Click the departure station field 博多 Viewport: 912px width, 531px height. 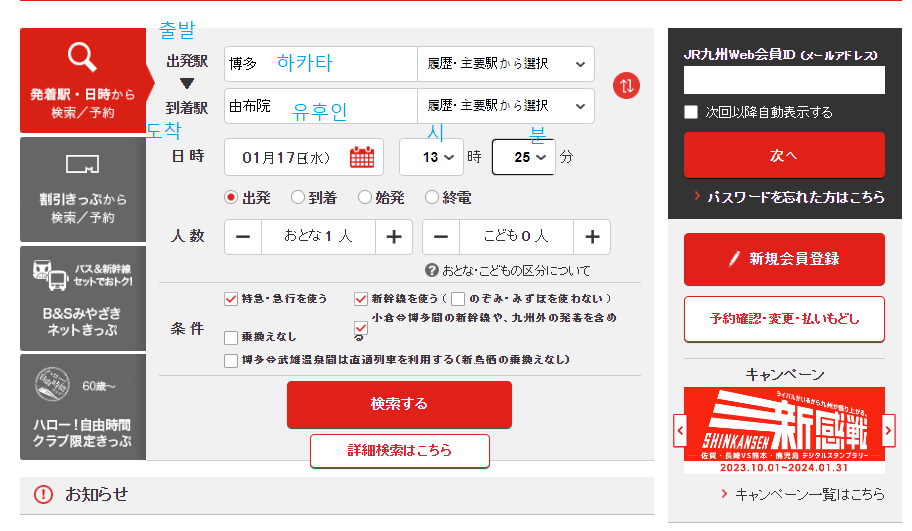[x=321, y=64]
